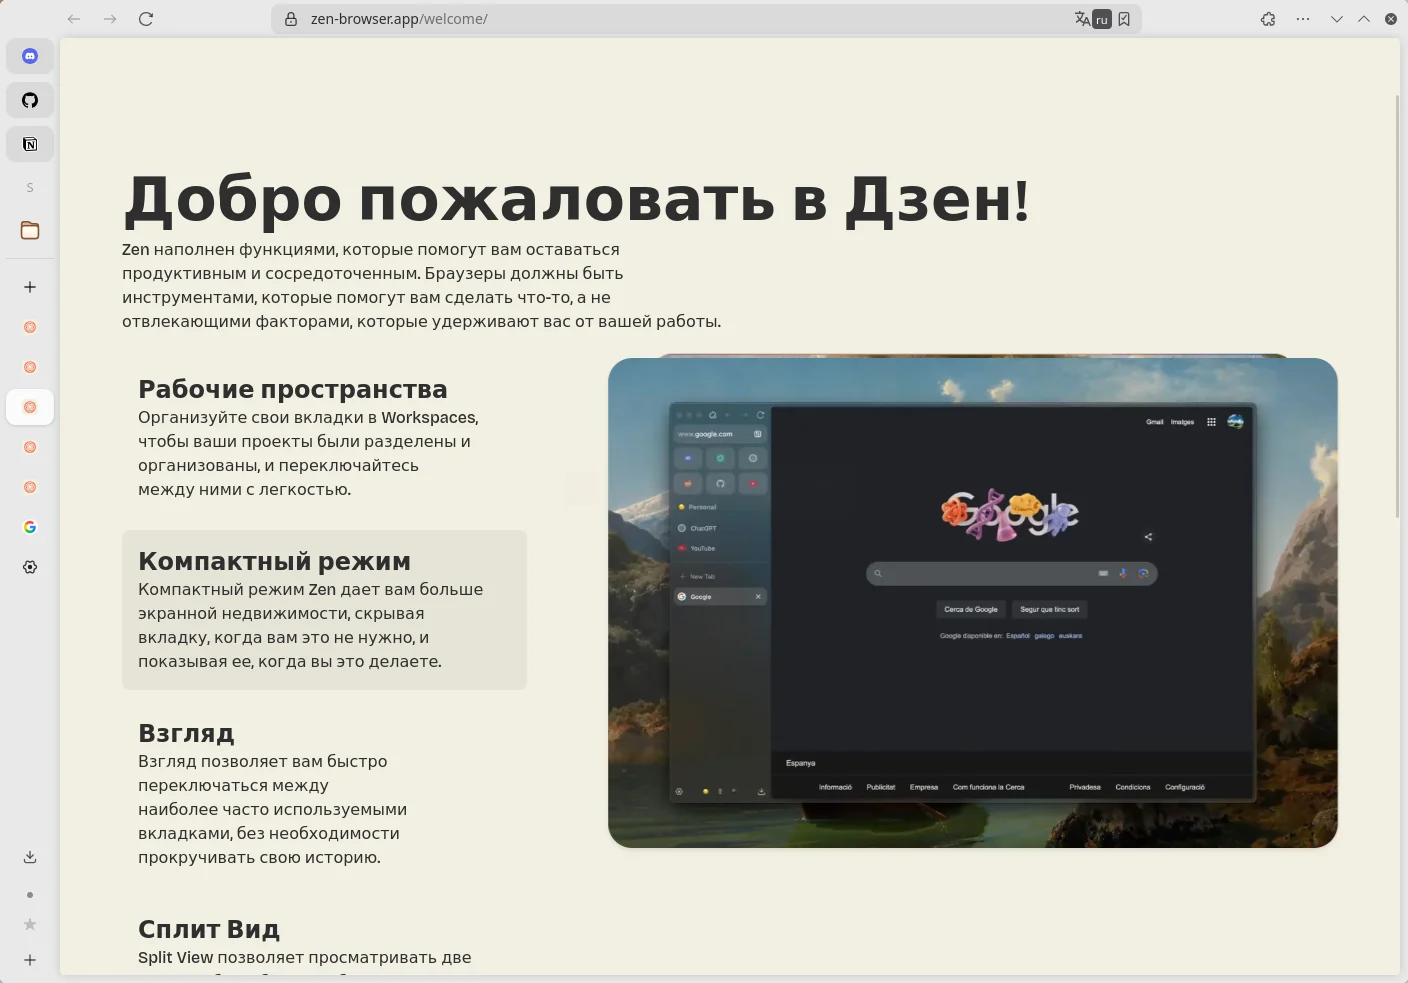Image resolution: width=1408 pixels, height=983 pixels.
Task: Select the 'Рабочие пространства' feature section
Action: (324, 437)
